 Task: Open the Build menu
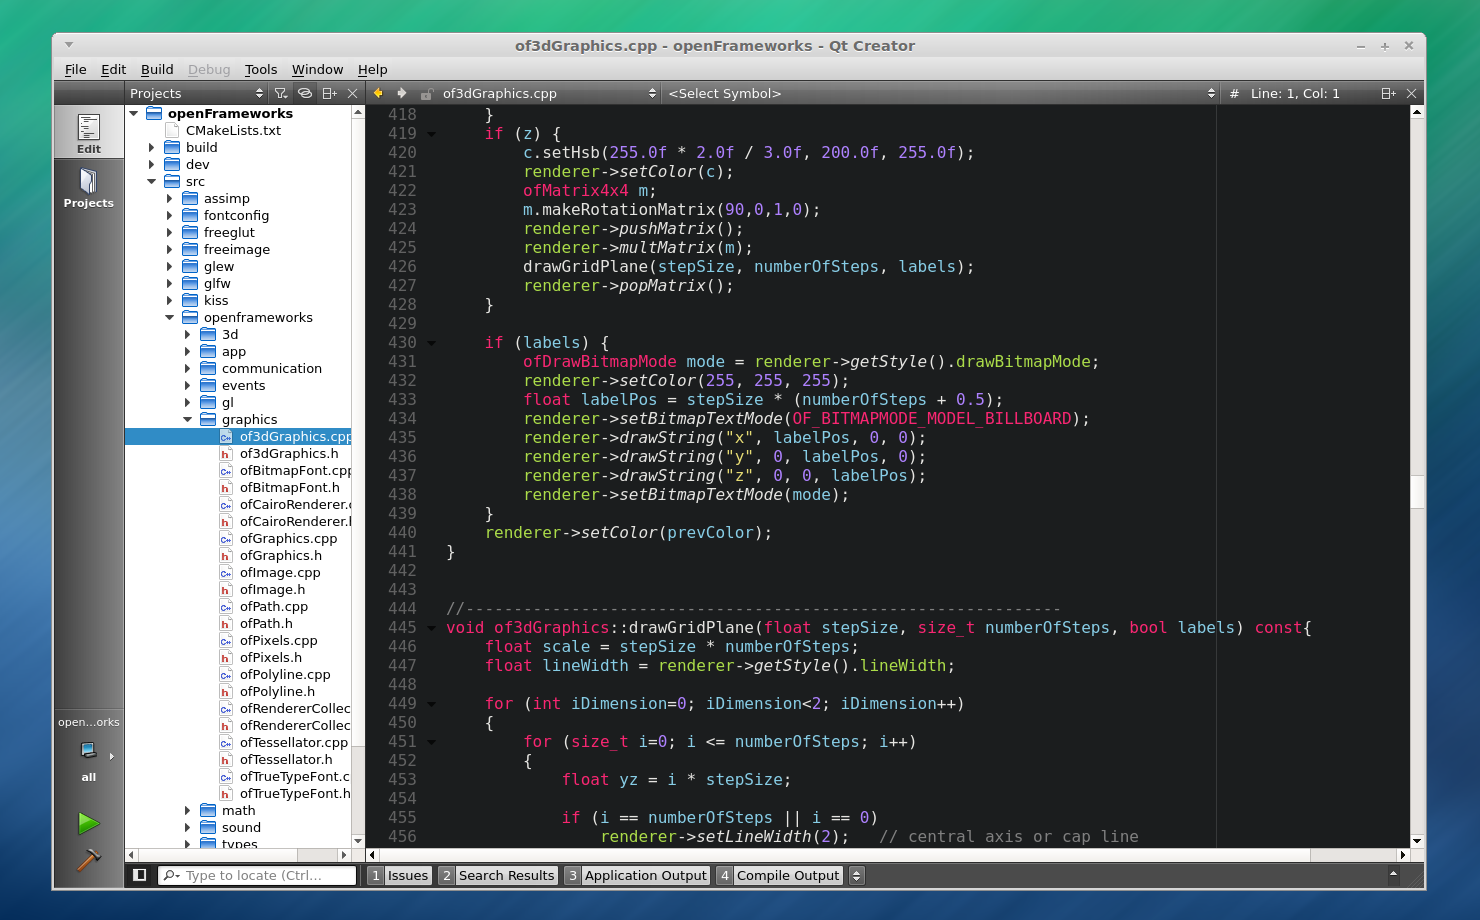(157, 69)
